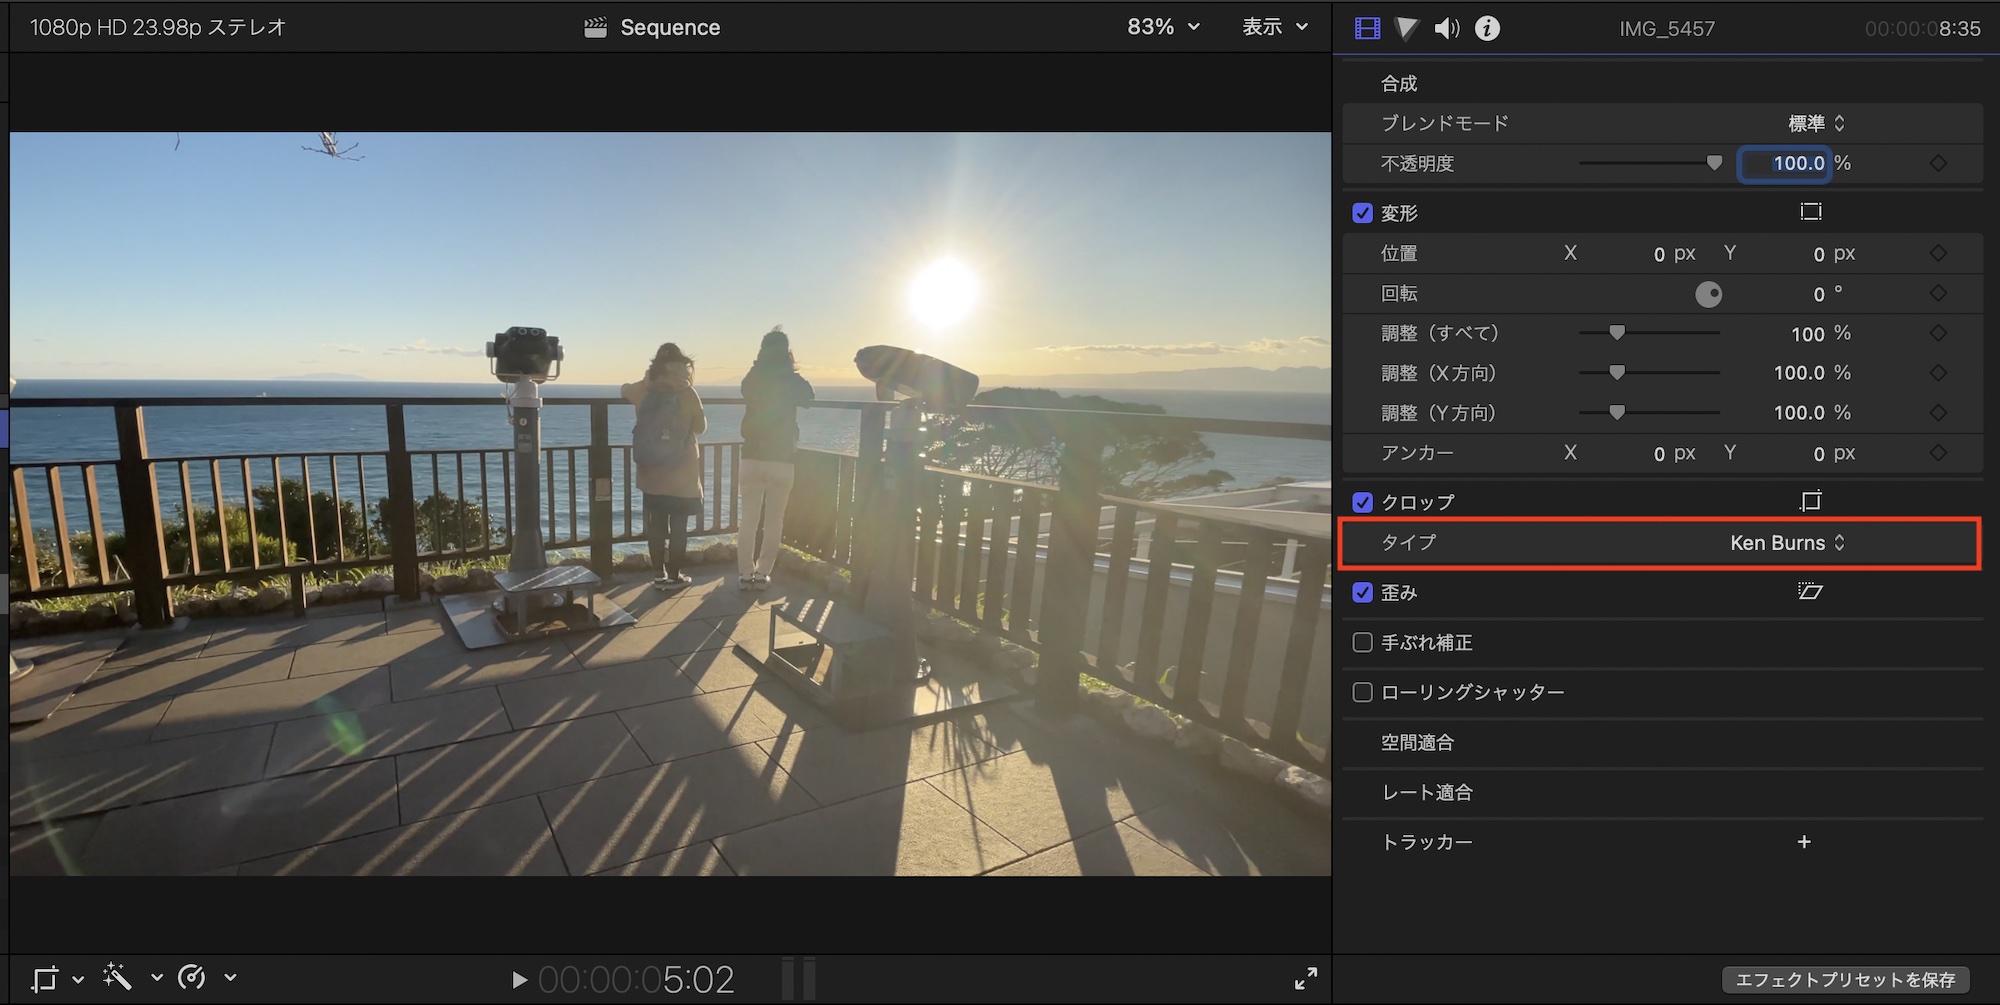Viewport: 2000px width, 1005px height.
Task: Open the ブレンドモード 標準 dropdown
Action: (x=1816, y=123)
